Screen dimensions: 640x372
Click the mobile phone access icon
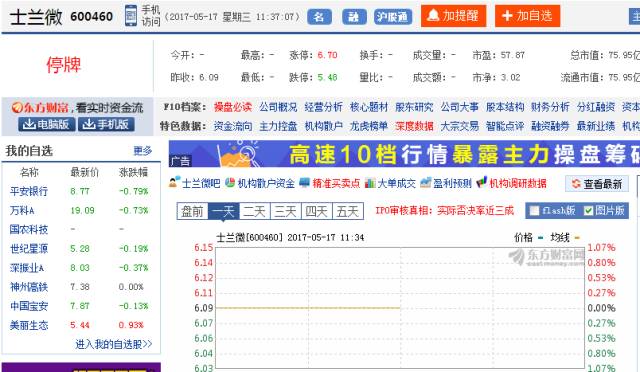click(x=131, y=16)
